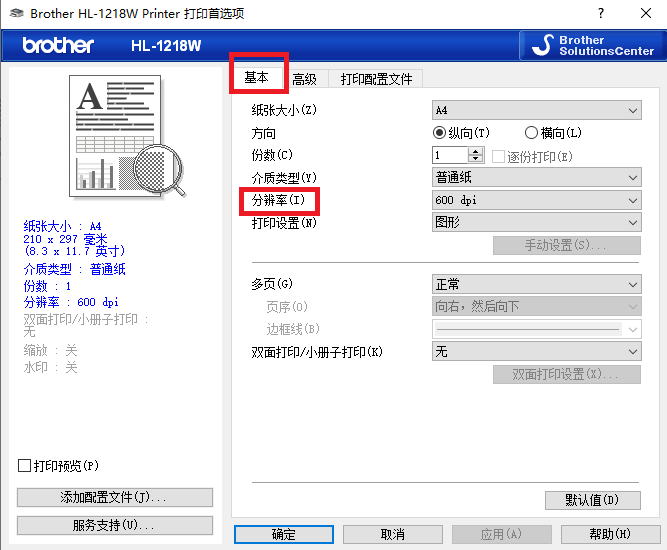Image resolution: width=667 pixels, height=550 pixels.
Task: Open the Brother SolutionsCenter link
Action: [592, 46]
